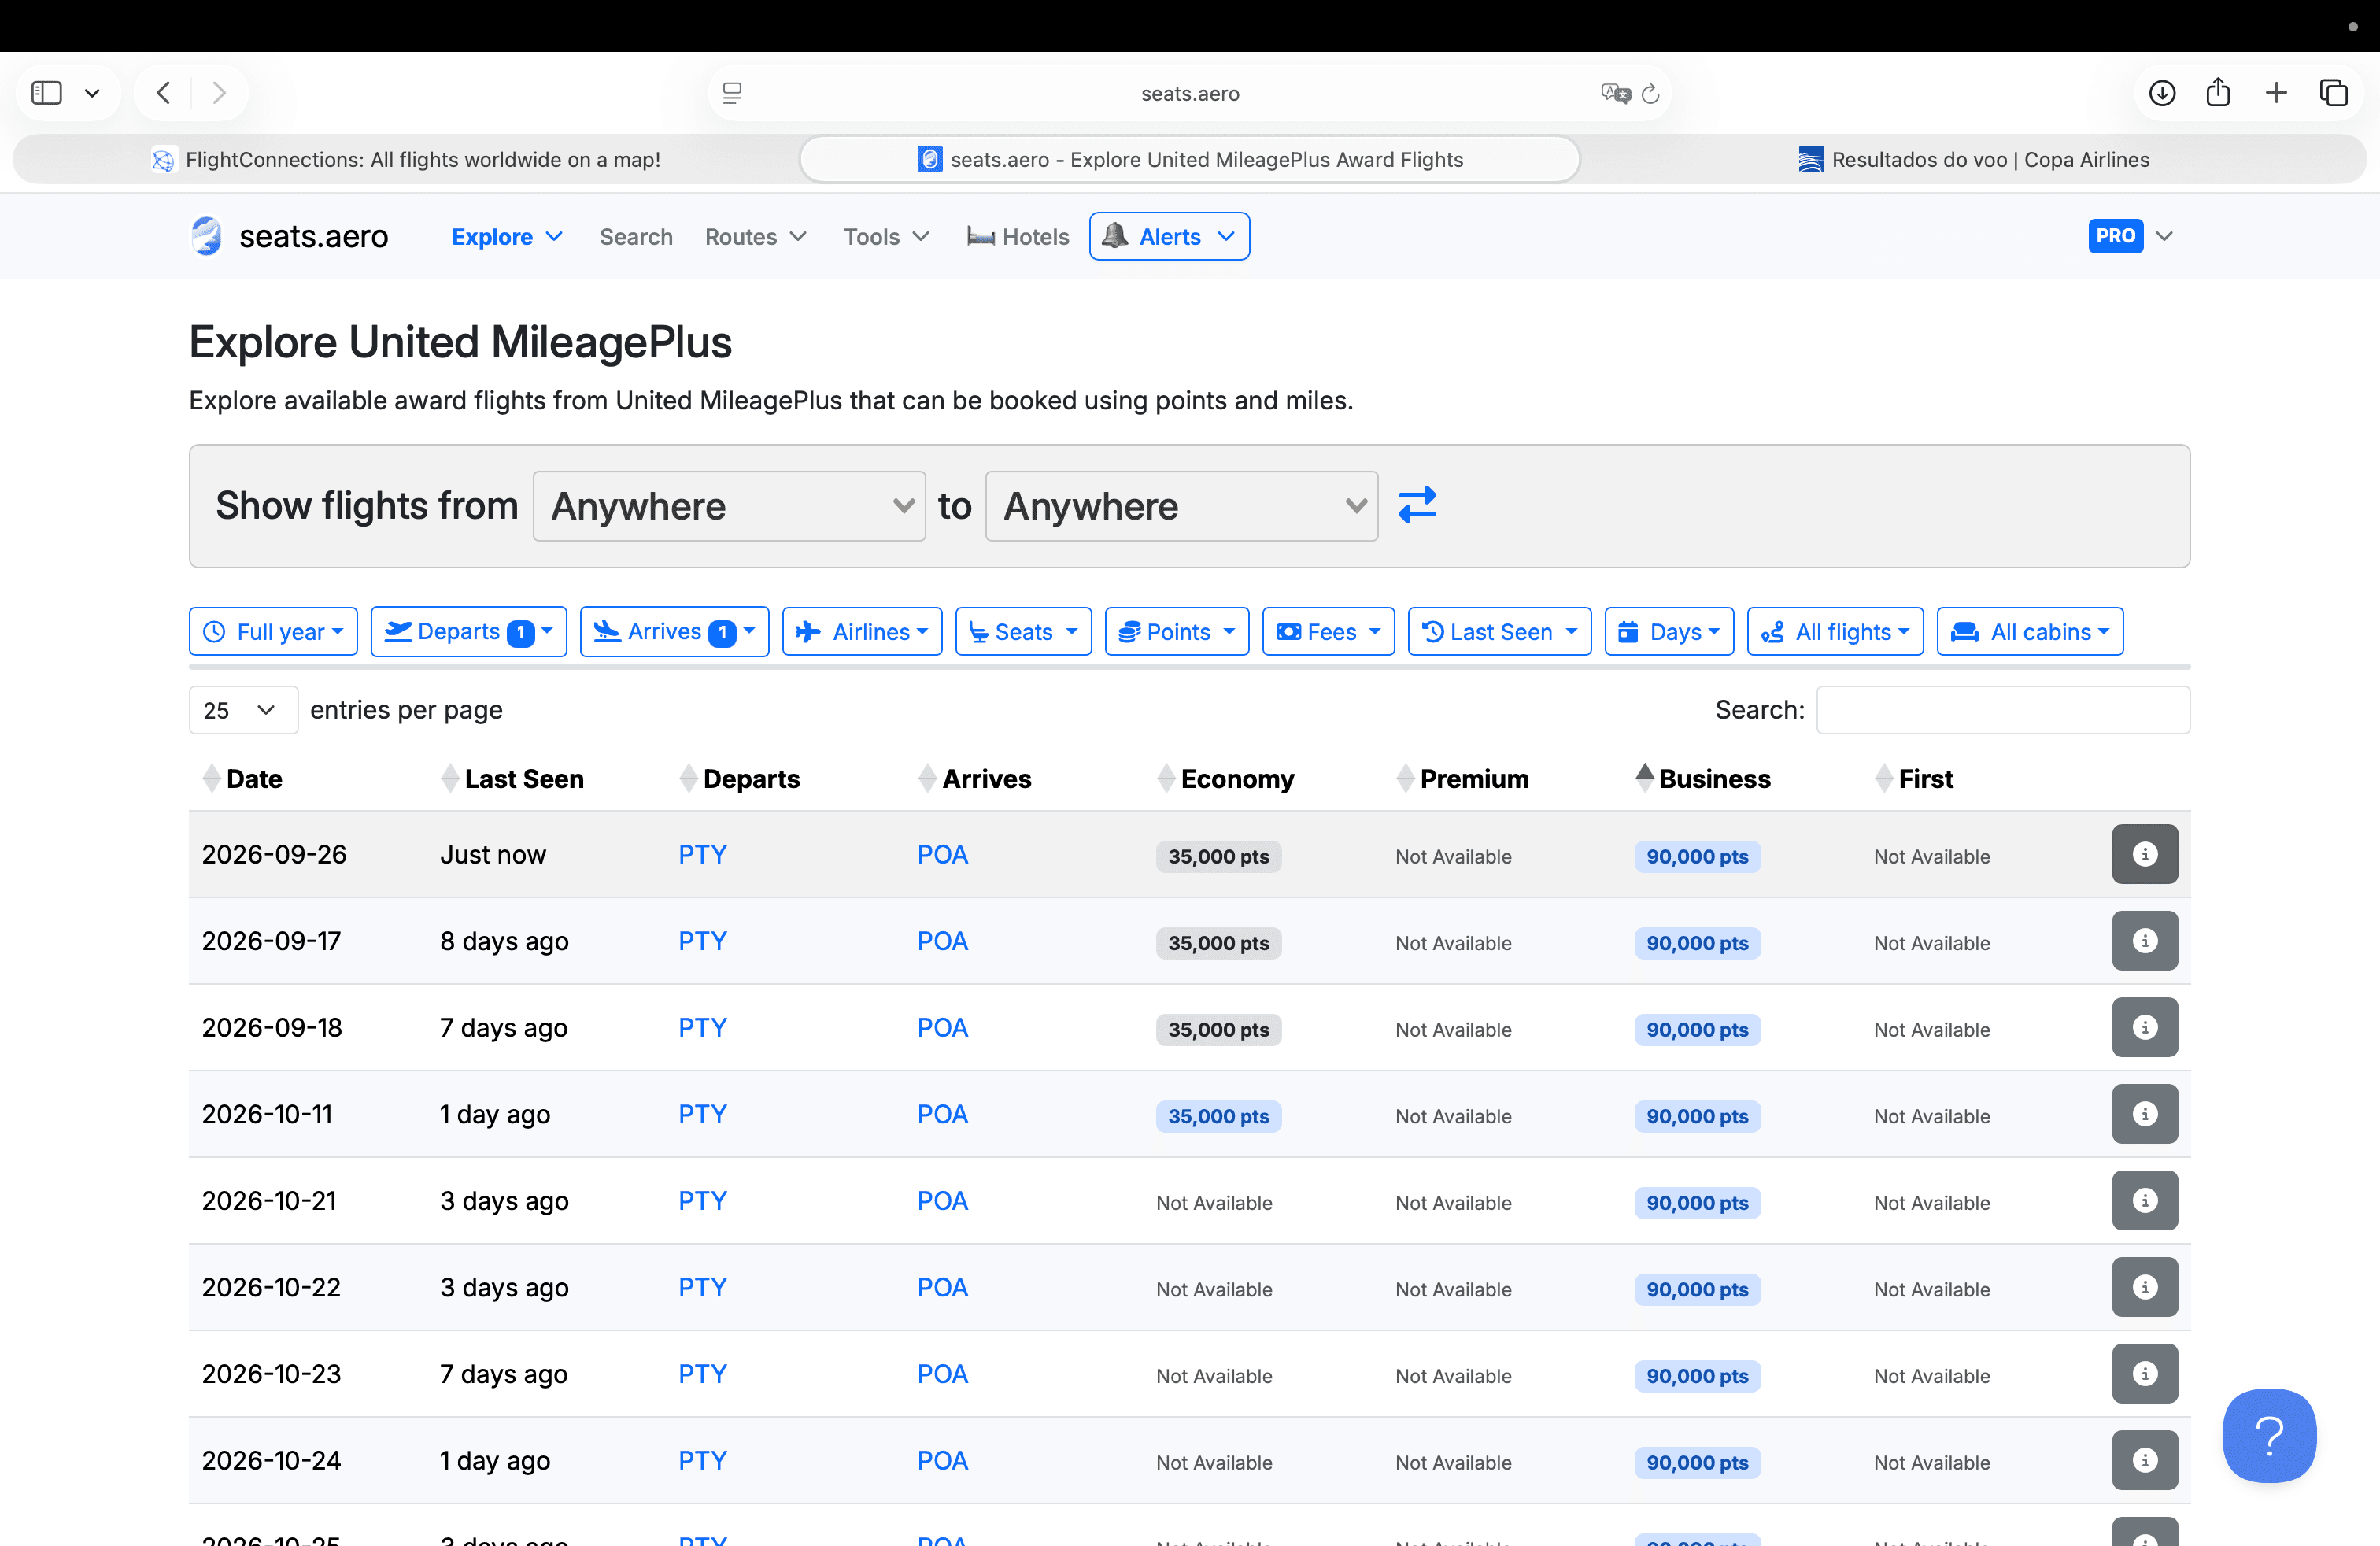This screenshot has width=2380, height=1546.
Task: Show the tab overview icon
Action: [2333, 93]
